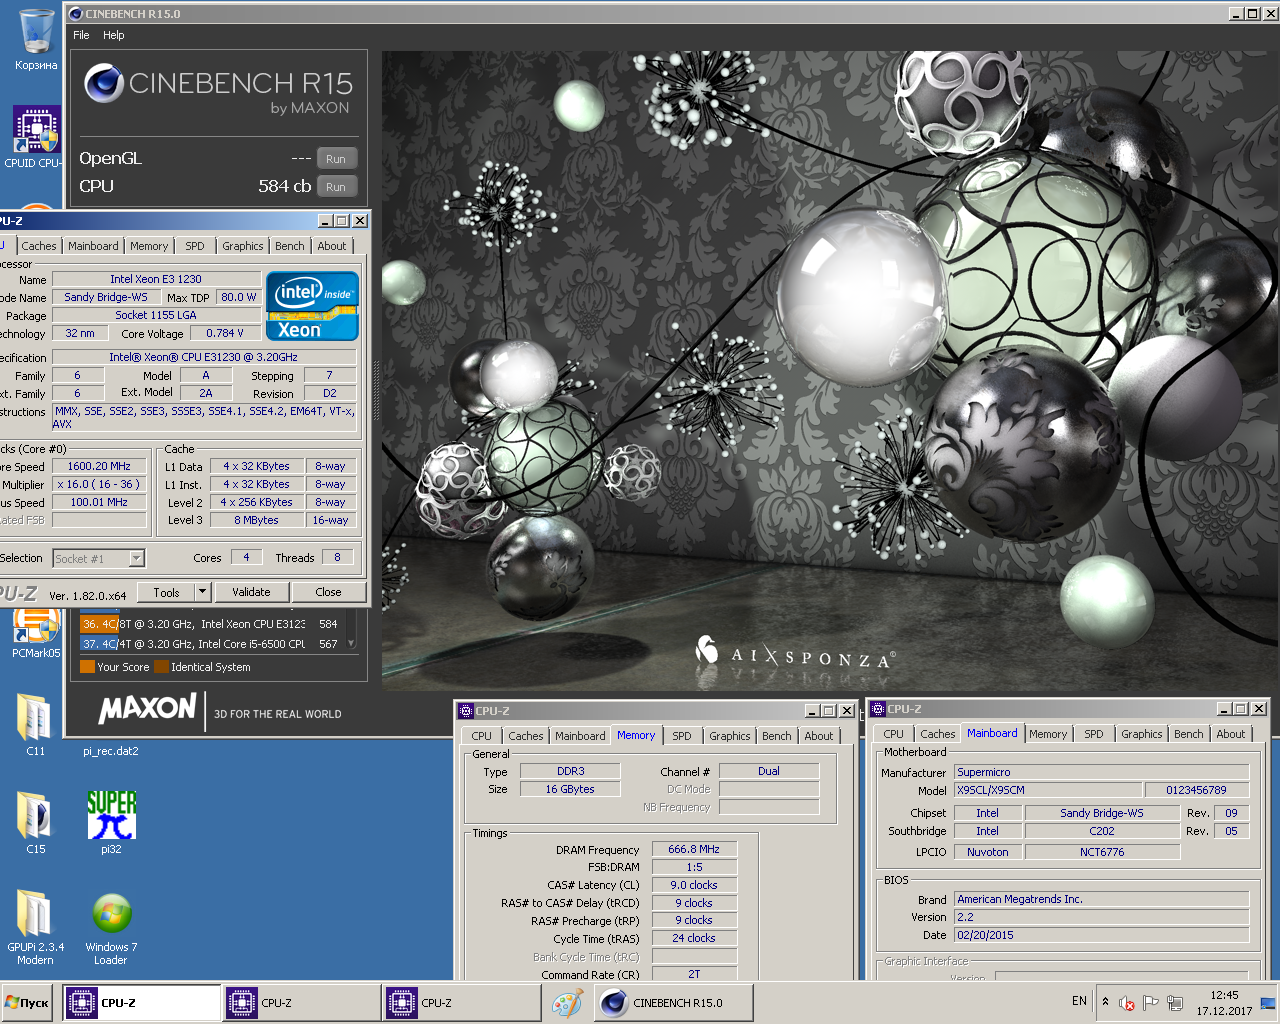The width and height of the screenshot is (1280, 1024).
Task: Click the Intel Inside Xeon logo in CPU-Z
Action: click(312, 306)
